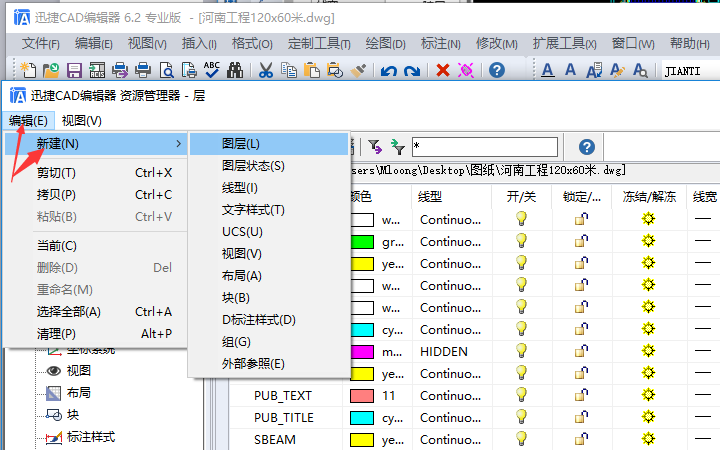The height and width of the screenshot is (450, 720).
Task: Click the green color swatch in layer list
Action: pos(362,242)
